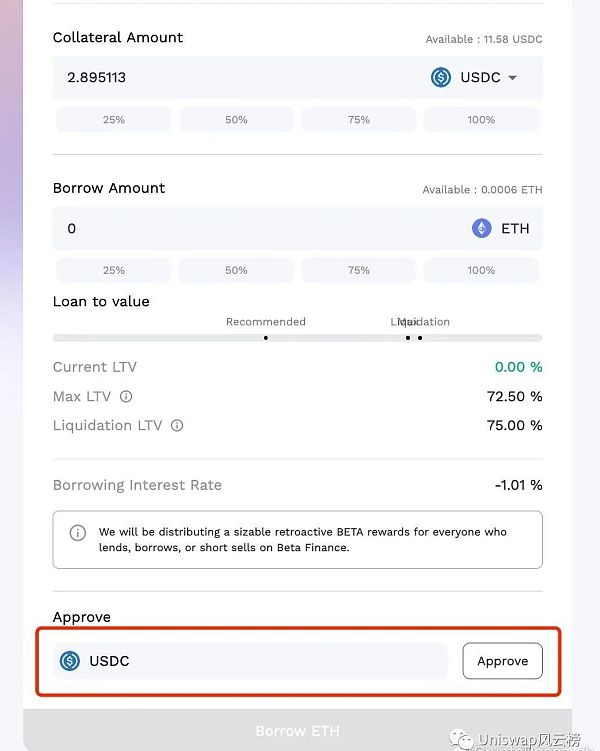Click the info icon in BETA rewards notice
This screenshot has width=600, height=751.
point(77,533)
